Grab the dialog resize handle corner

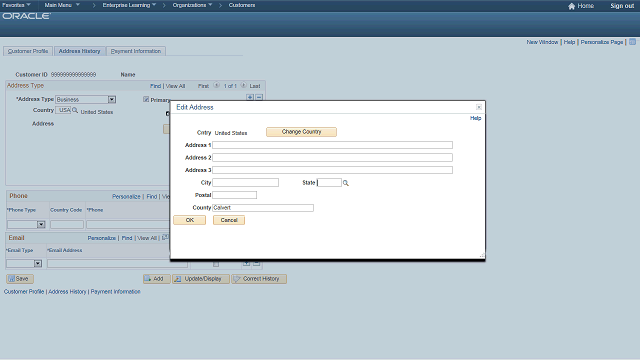[x=482, y=256]
